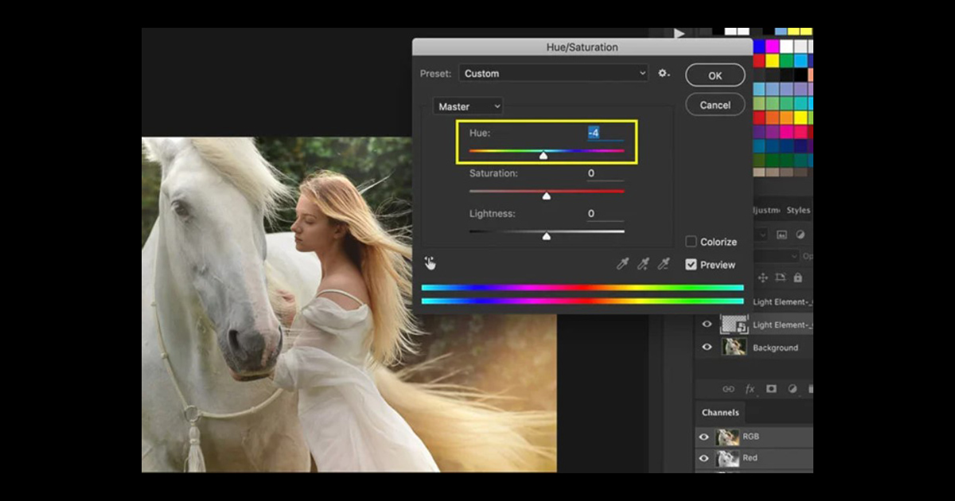
Task: Hide the selected Light Element layer
Action: click(707, 324)
